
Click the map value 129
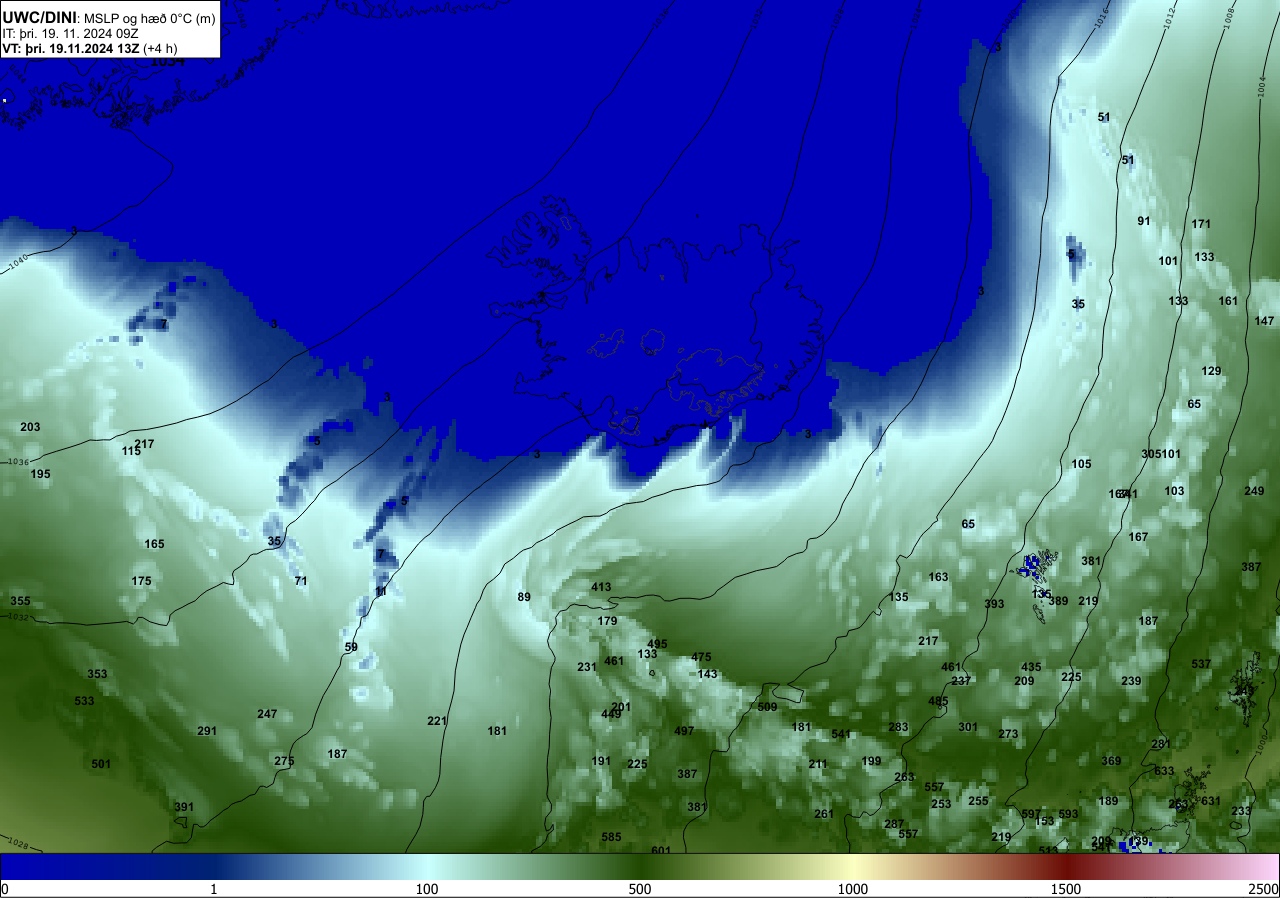(x=1211, y=371)
